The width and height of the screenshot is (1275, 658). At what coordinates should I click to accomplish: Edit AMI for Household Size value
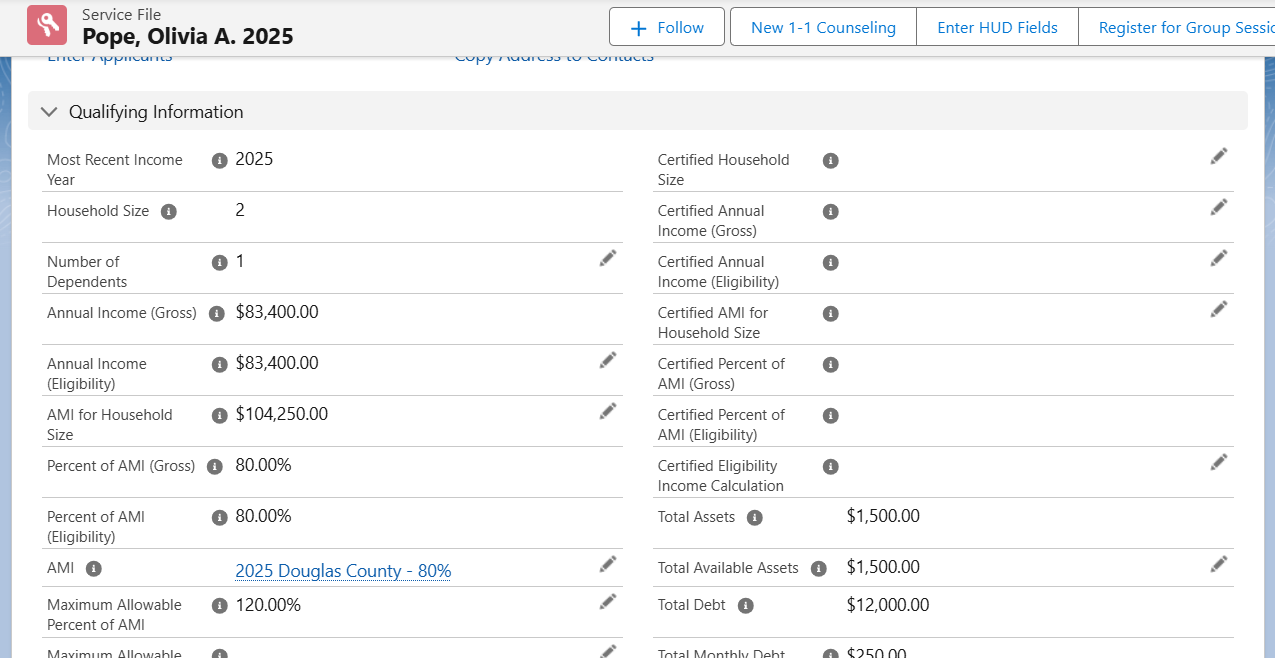[607, 411]
